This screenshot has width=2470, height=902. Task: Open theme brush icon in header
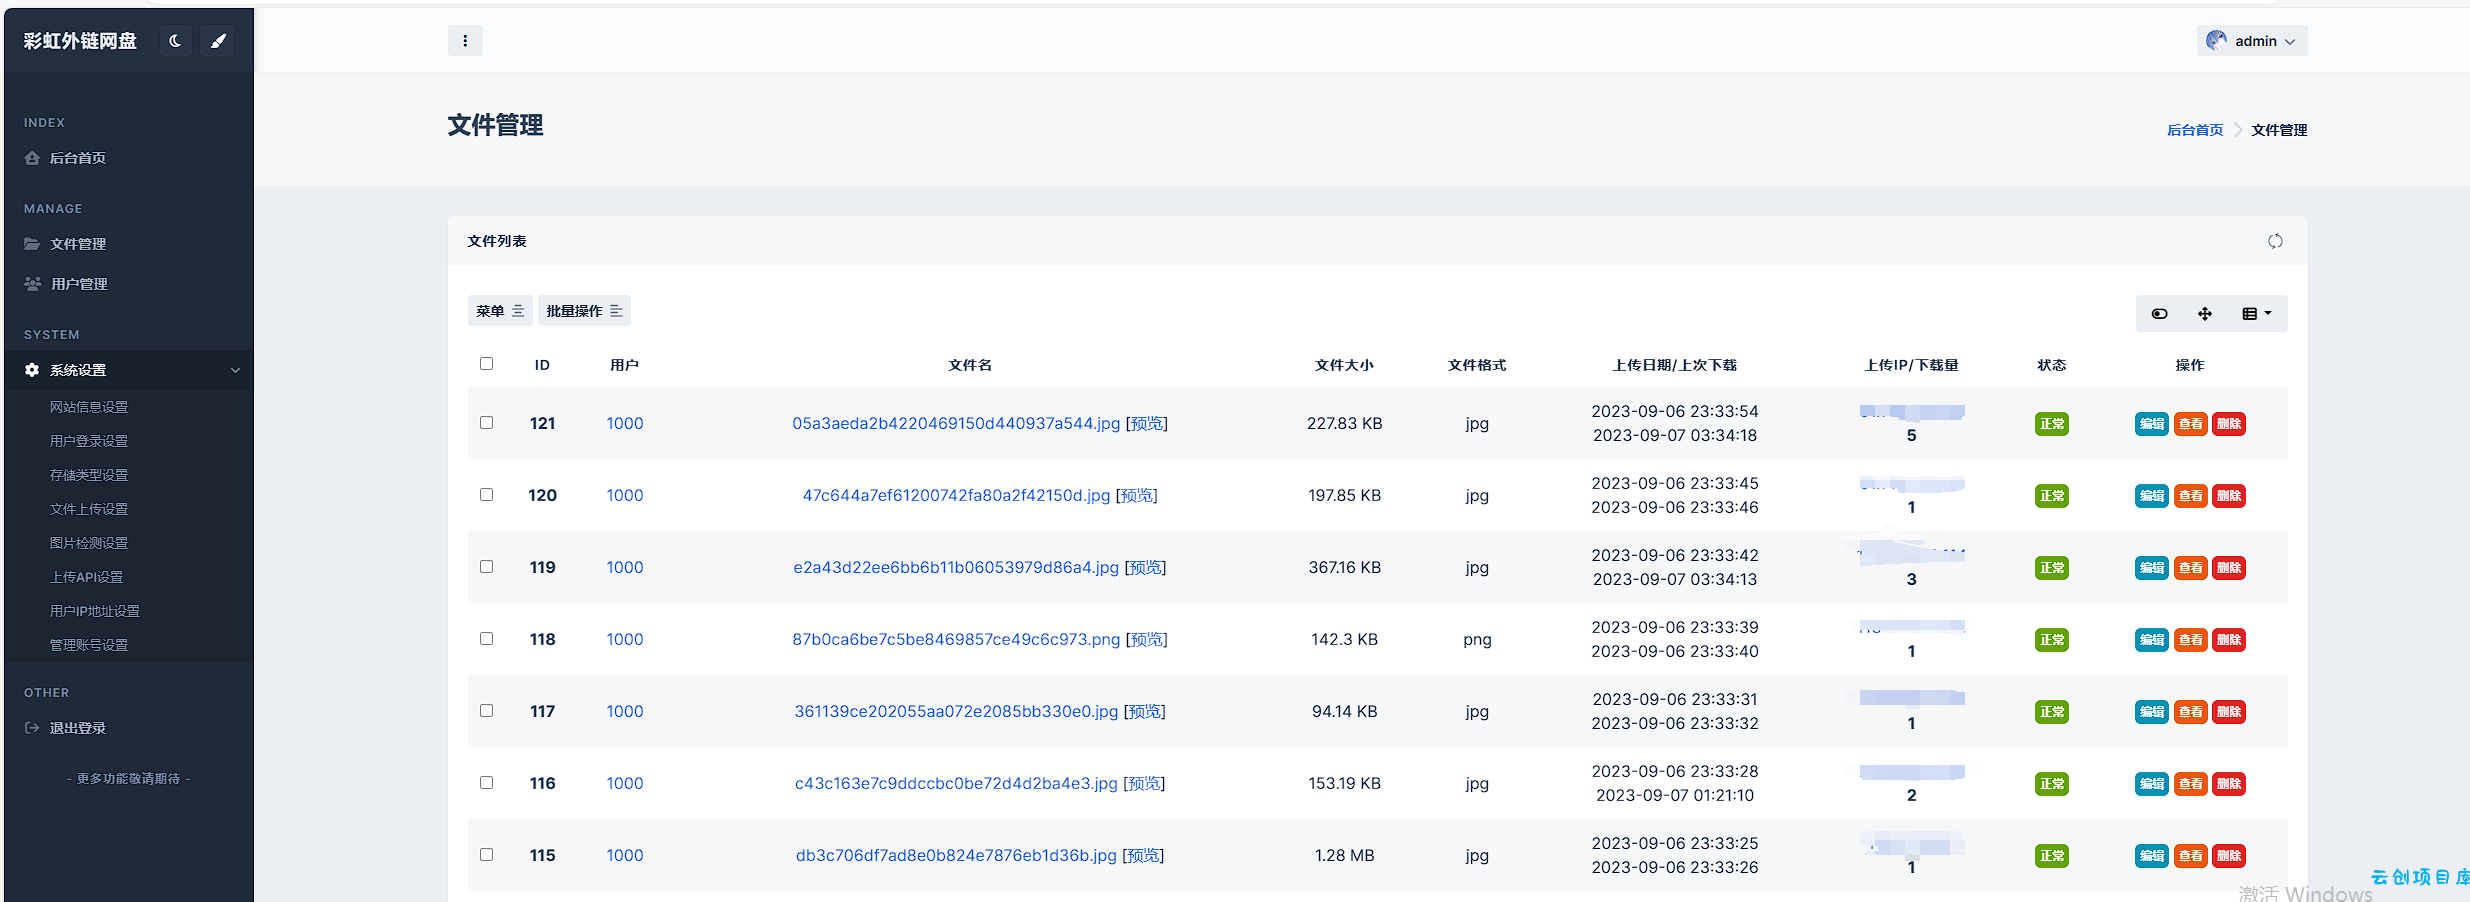click(x=218, y=41)
